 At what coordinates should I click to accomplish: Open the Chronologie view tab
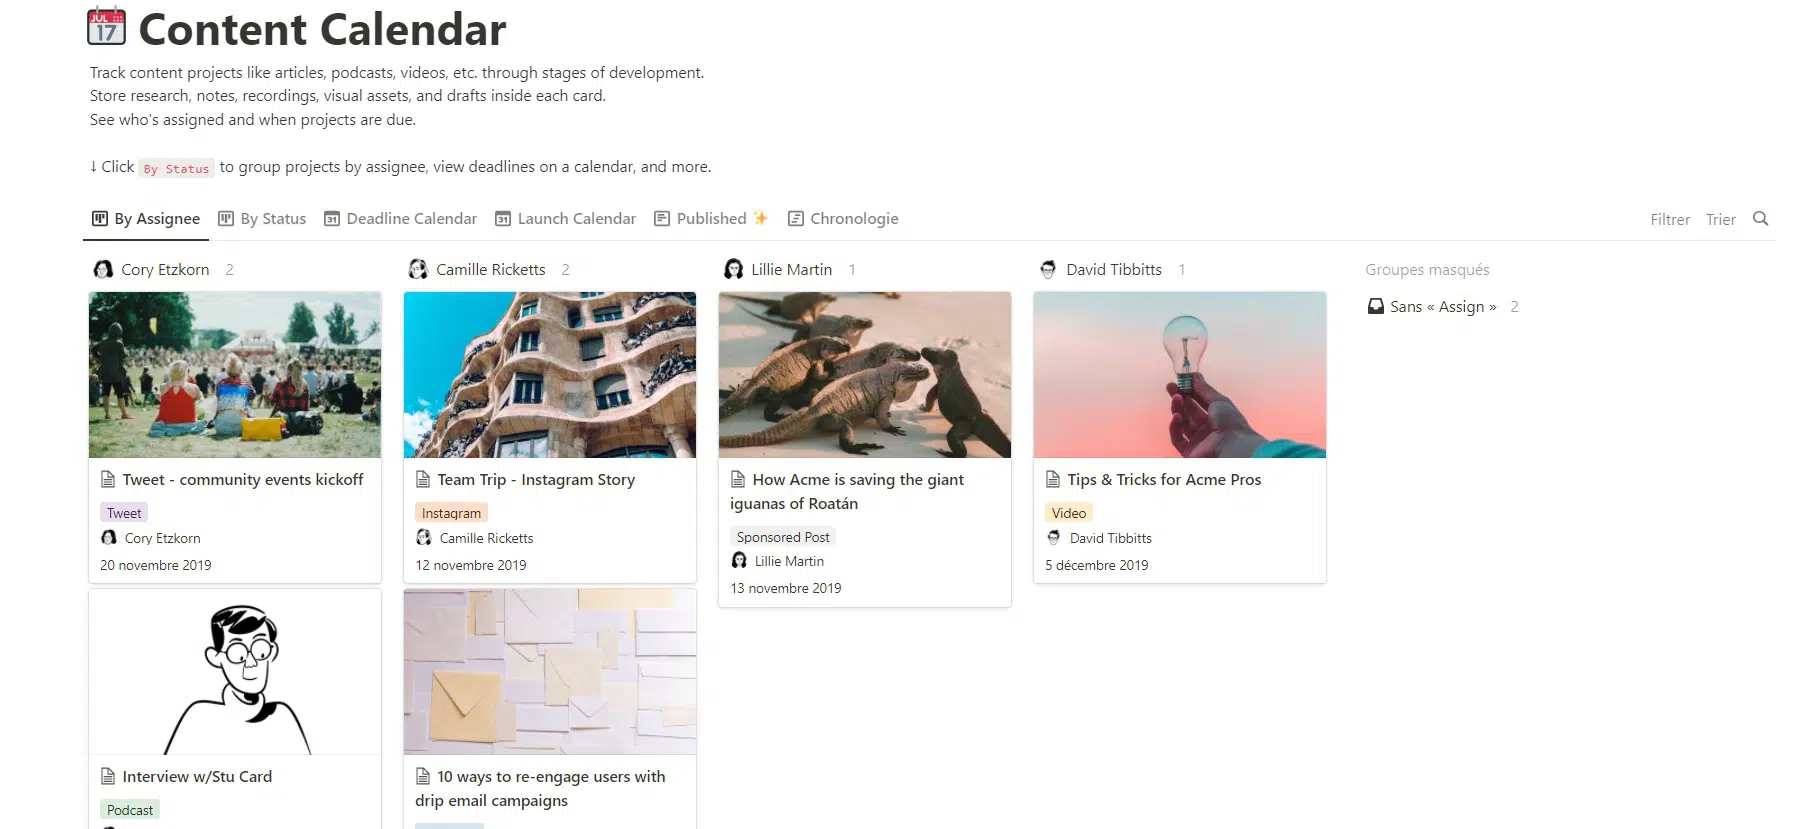(x=843, y=219)
